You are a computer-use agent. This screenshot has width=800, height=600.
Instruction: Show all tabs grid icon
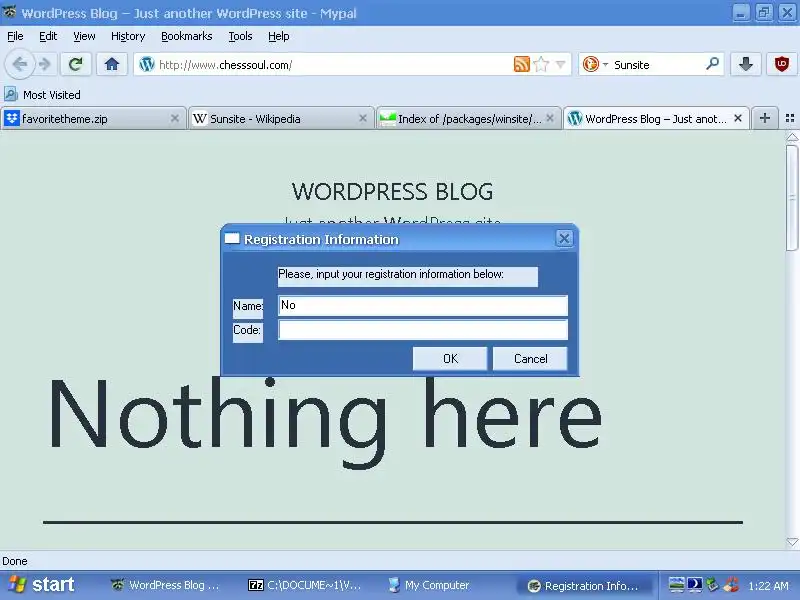[790, 118]
